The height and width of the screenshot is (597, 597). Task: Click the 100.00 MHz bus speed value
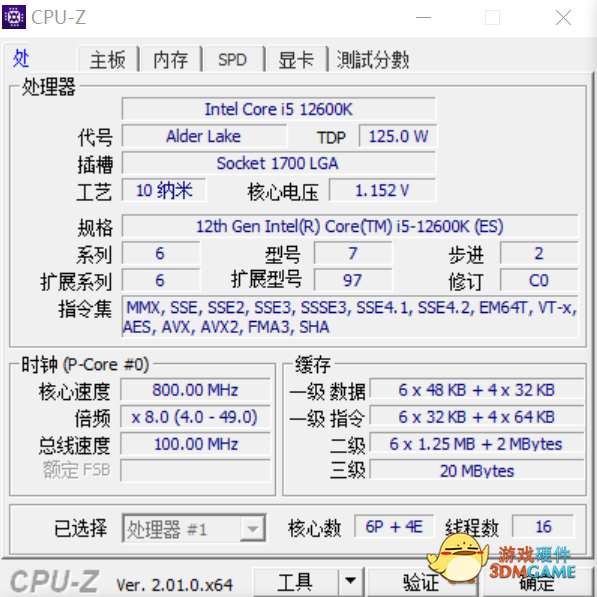click(x=195, y=444)
